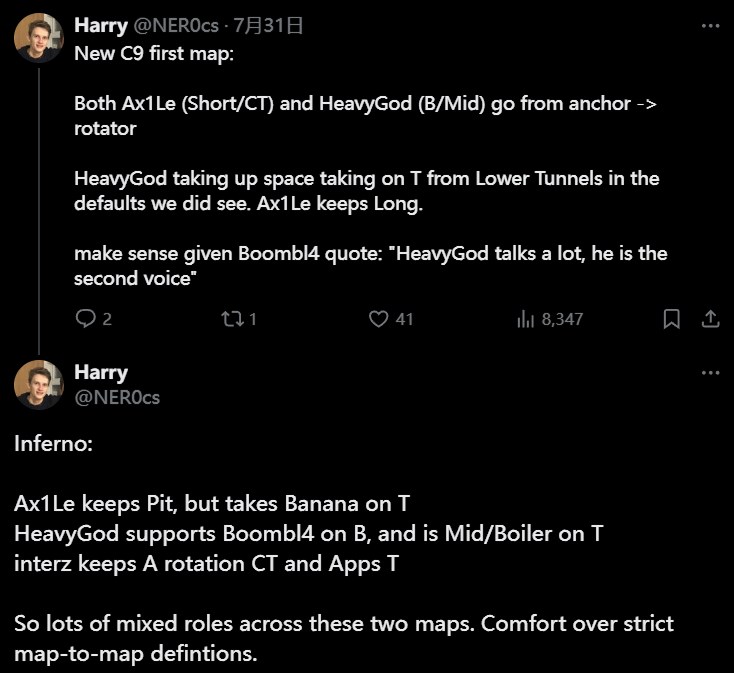Reply to the first Harry tweet
Screen dimensions: 734x673
click(x=86, y=319)
